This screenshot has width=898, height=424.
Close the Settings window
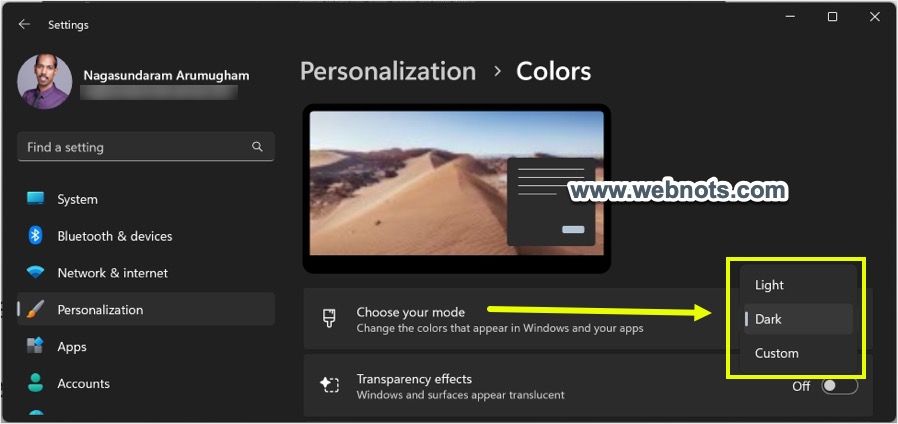(875, 17)
